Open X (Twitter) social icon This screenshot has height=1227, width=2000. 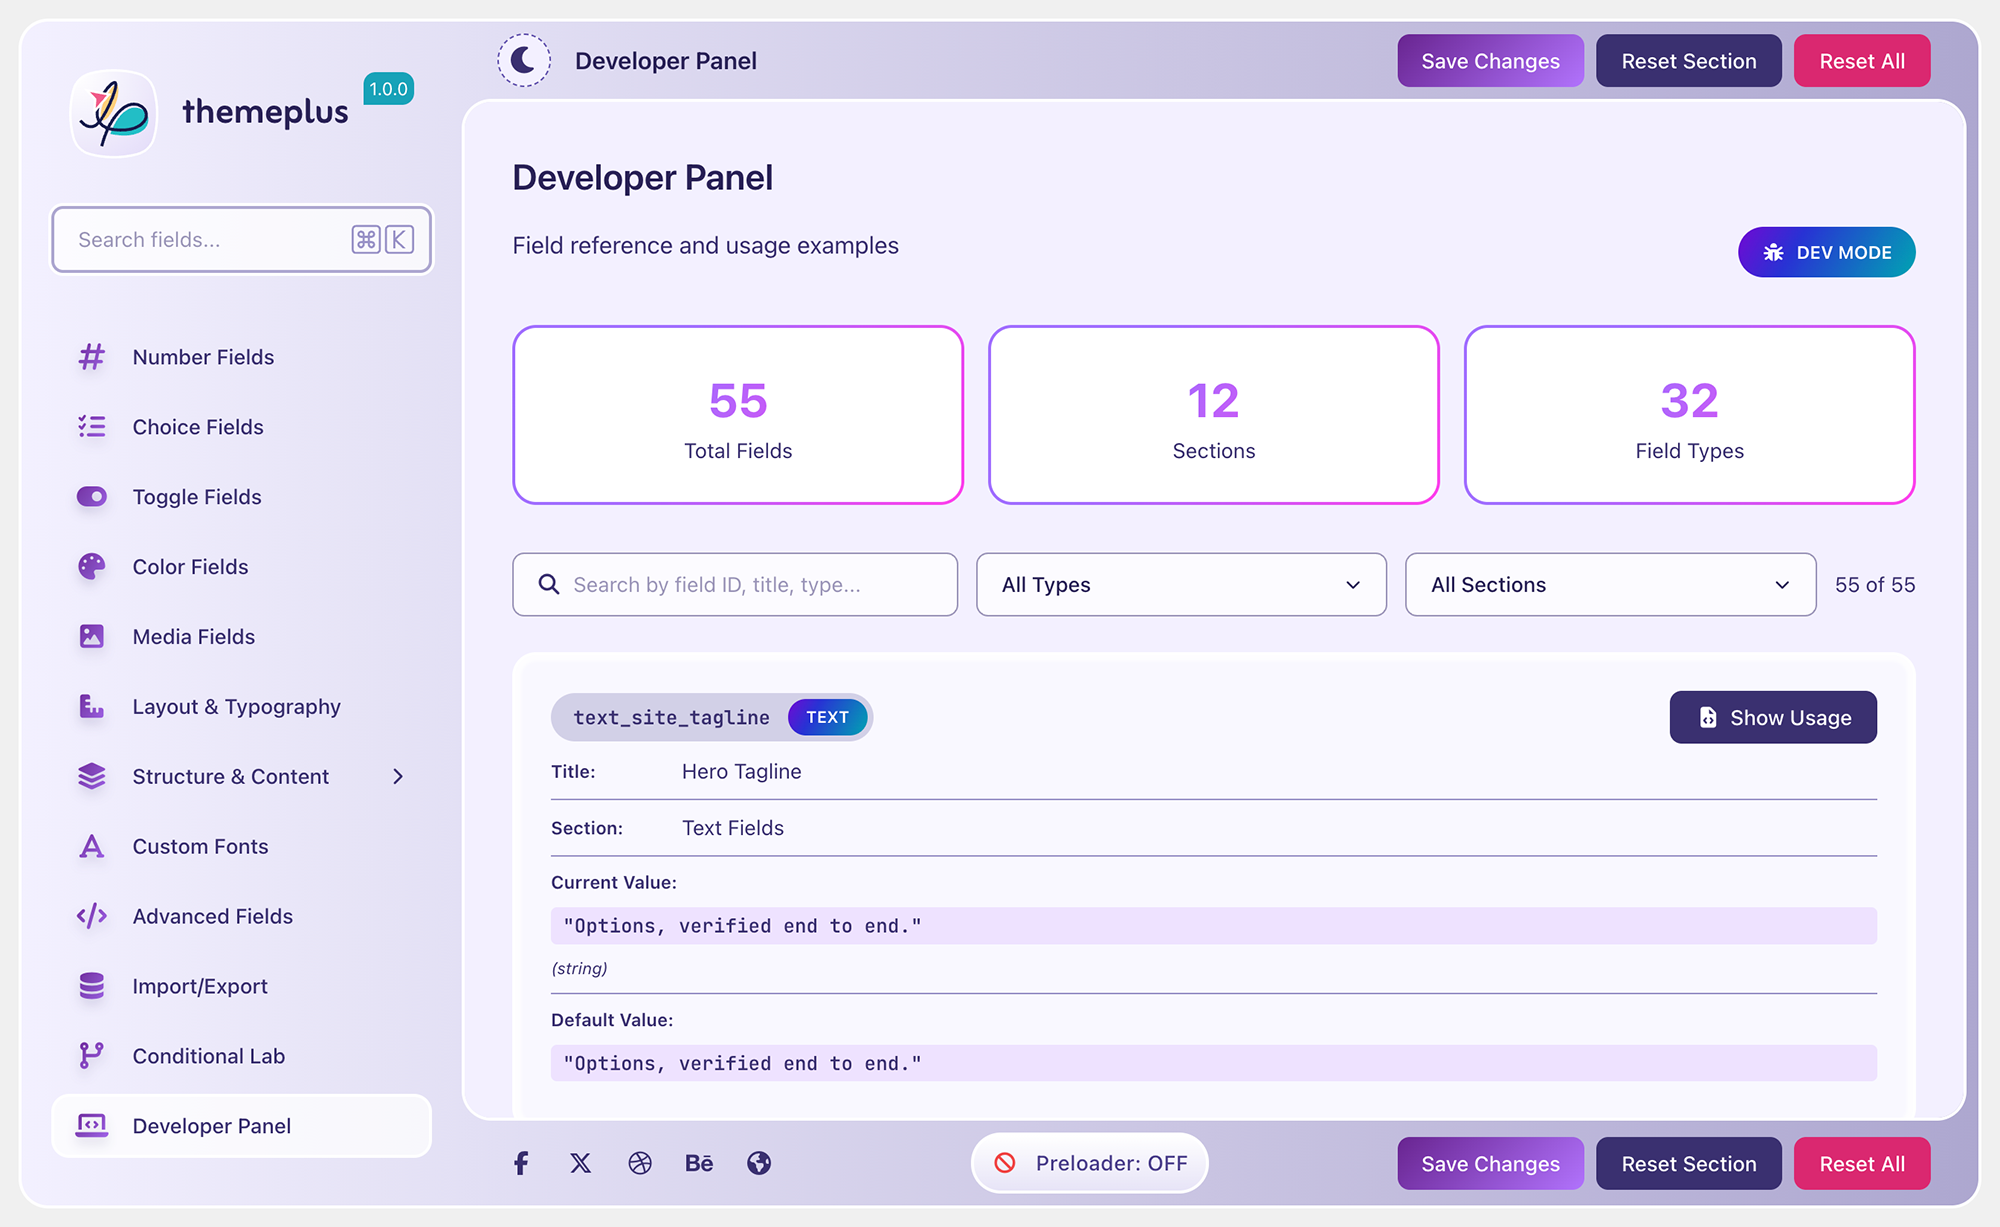(580, 1163)
